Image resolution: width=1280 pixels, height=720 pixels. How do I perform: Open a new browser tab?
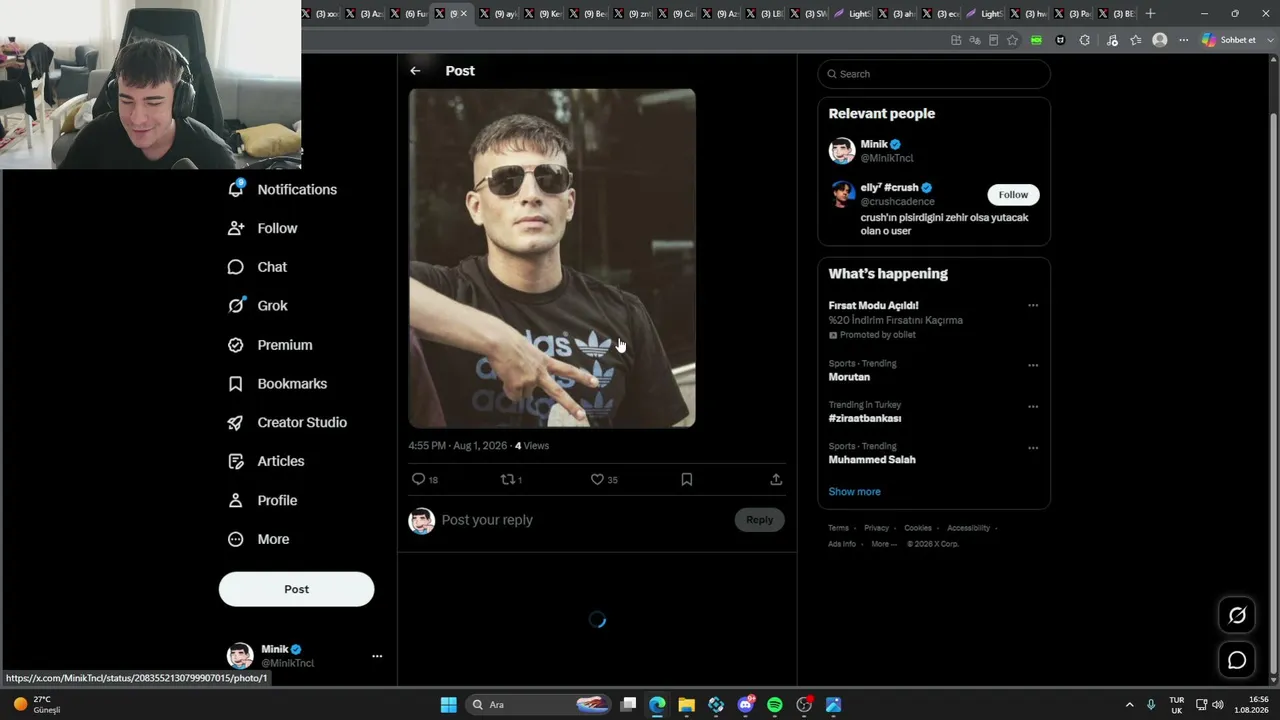click(x=1150, y=14)
